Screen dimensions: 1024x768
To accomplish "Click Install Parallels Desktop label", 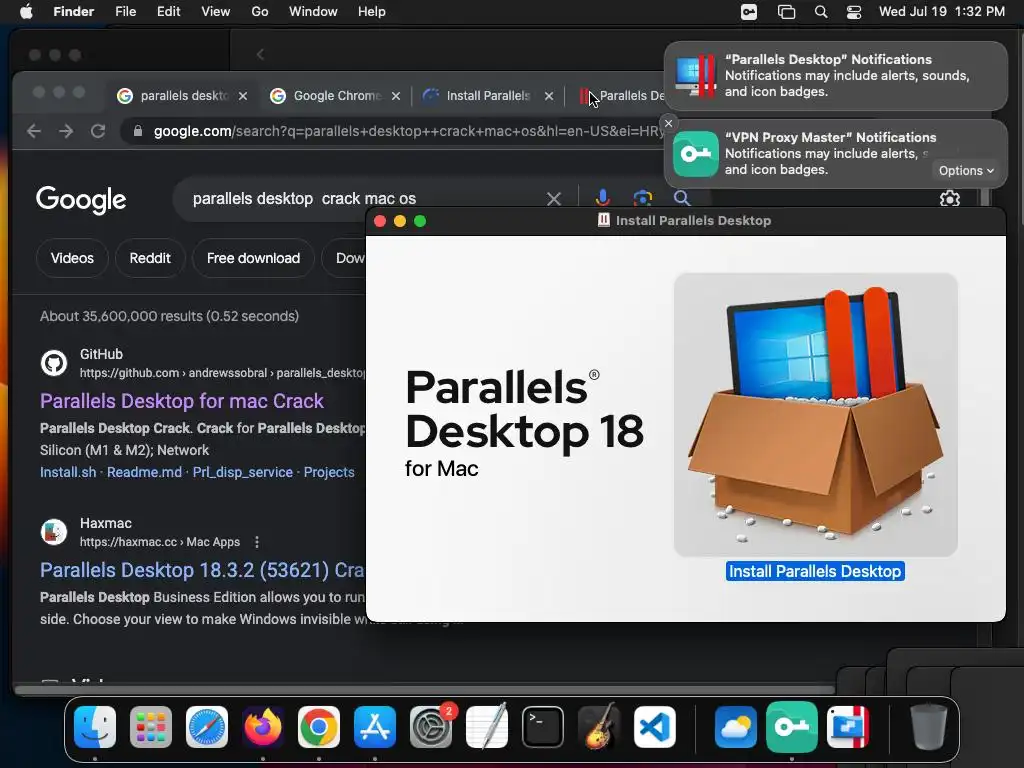I will pyautogui.click(x=815, y=571).
